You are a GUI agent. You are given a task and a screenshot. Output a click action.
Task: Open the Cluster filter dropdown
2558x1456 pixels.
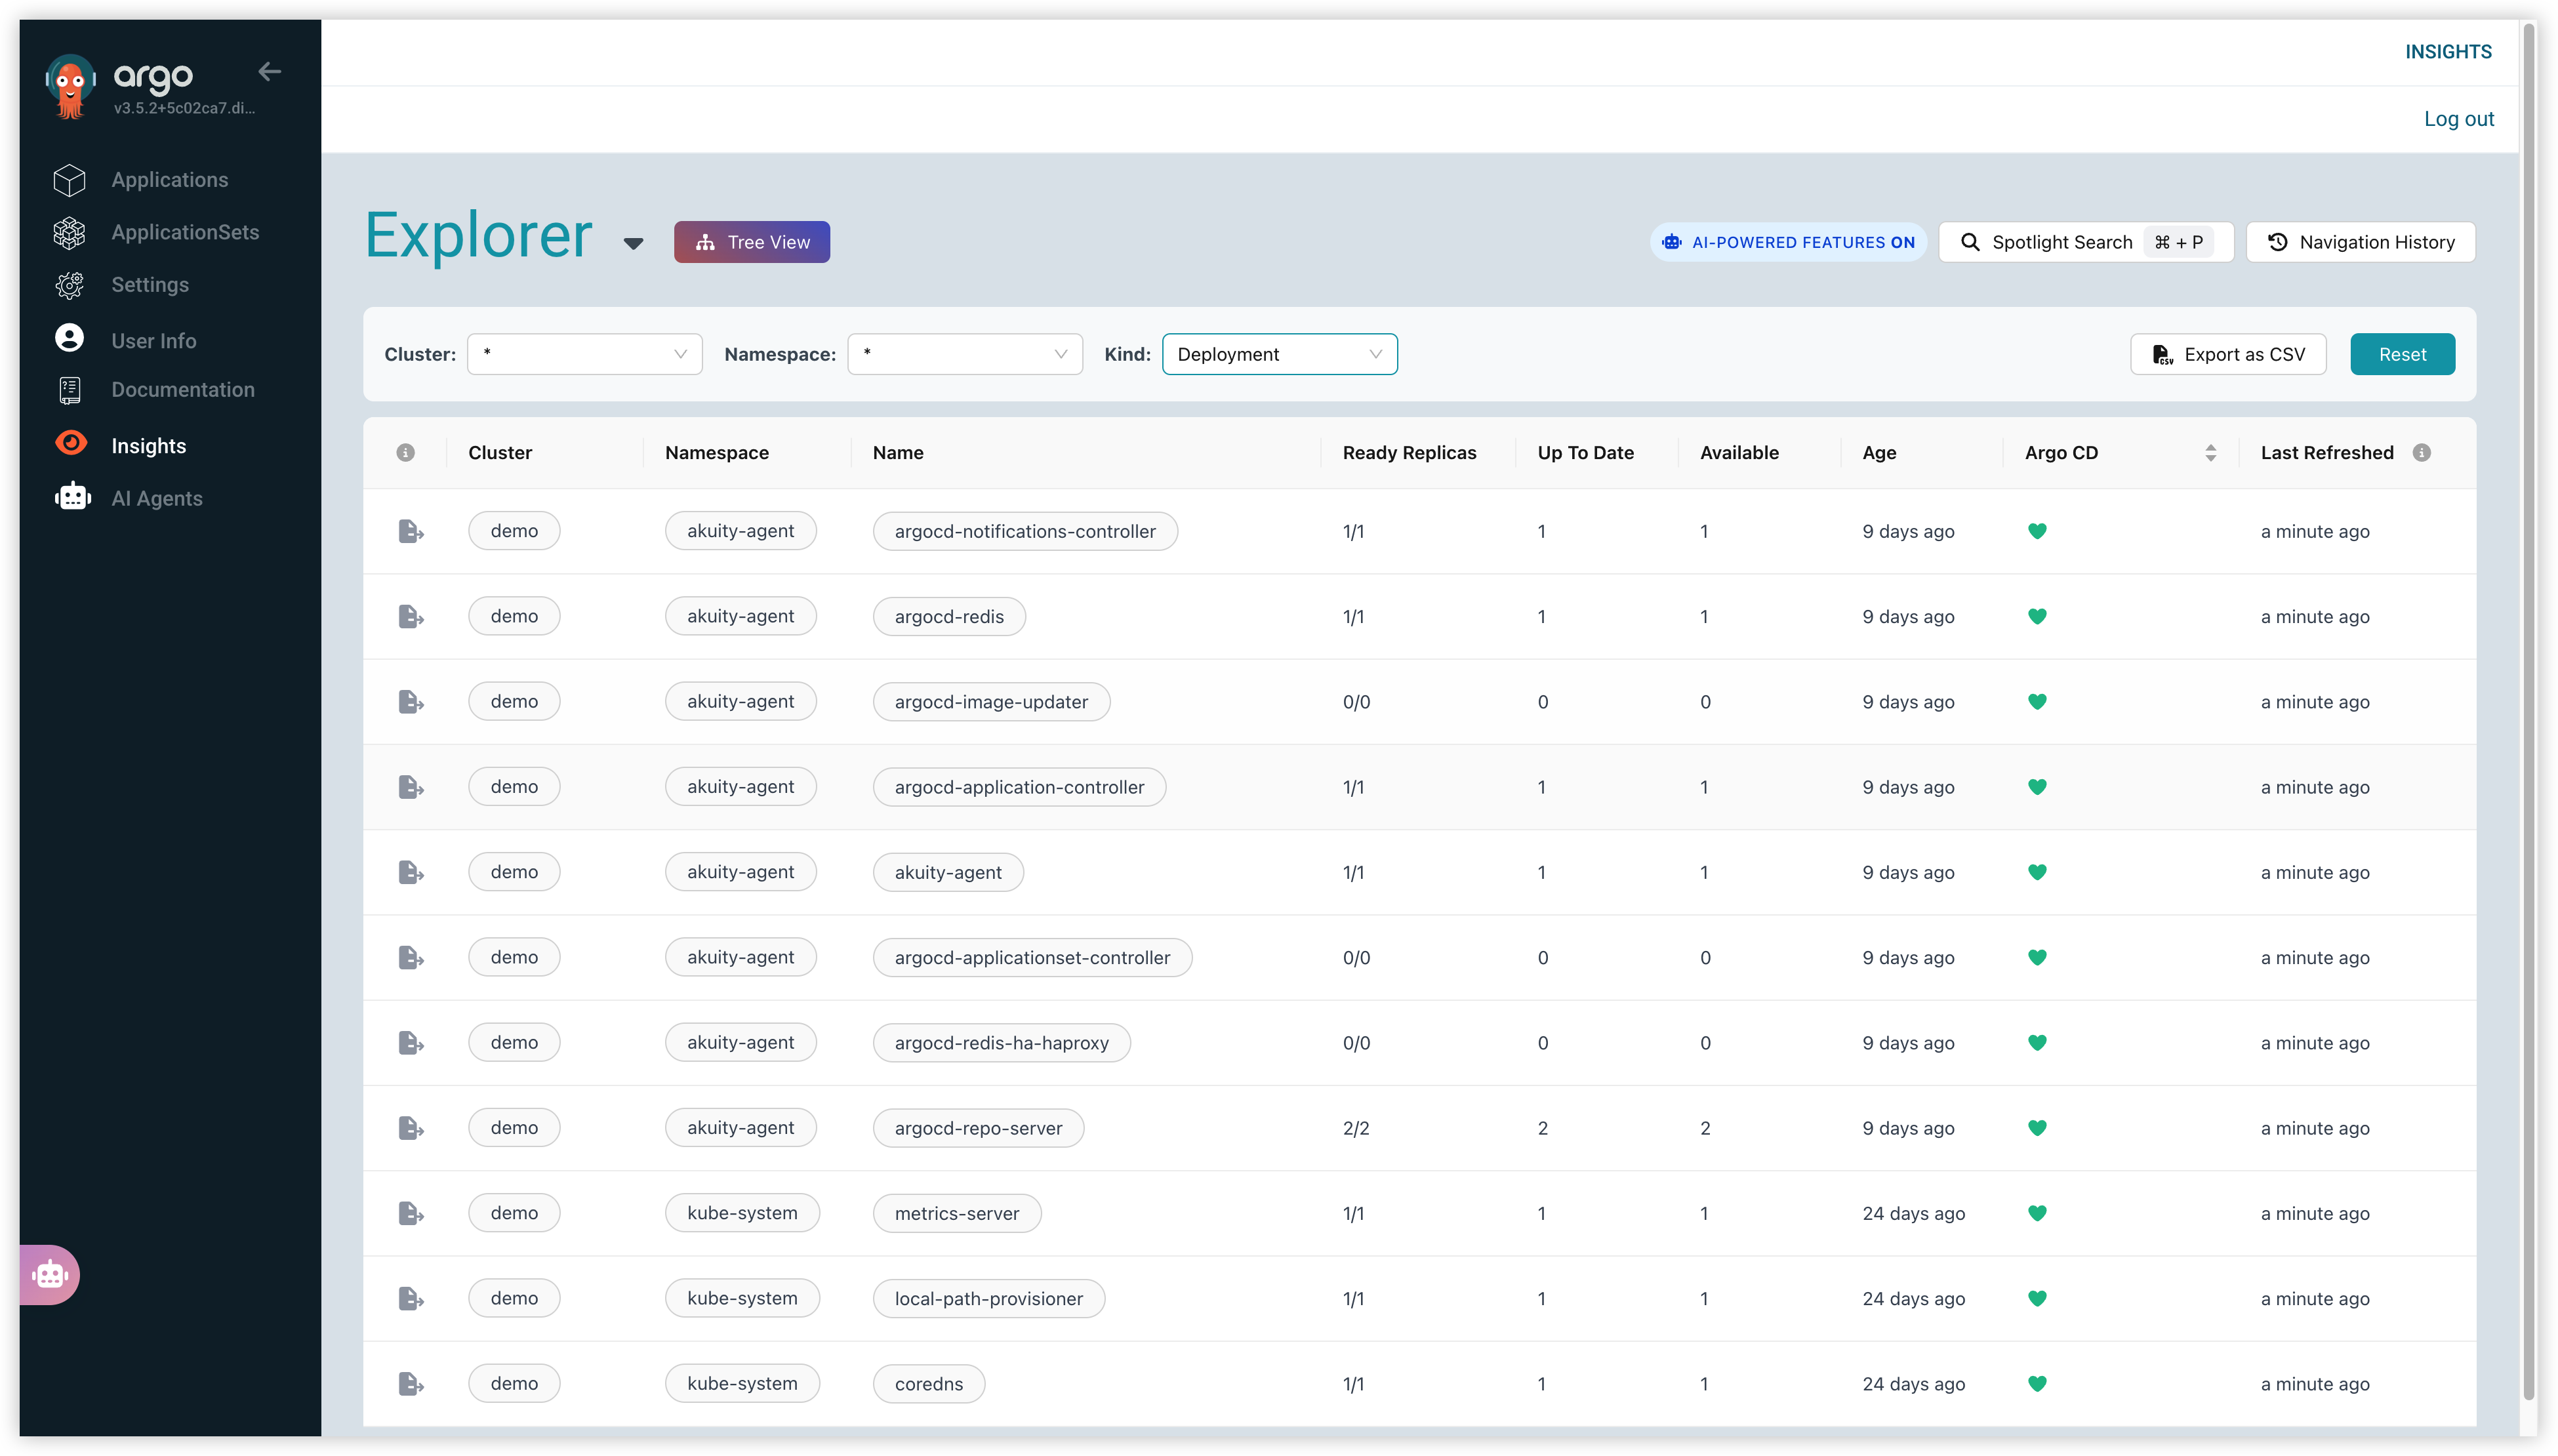click(x=585, y=354)
